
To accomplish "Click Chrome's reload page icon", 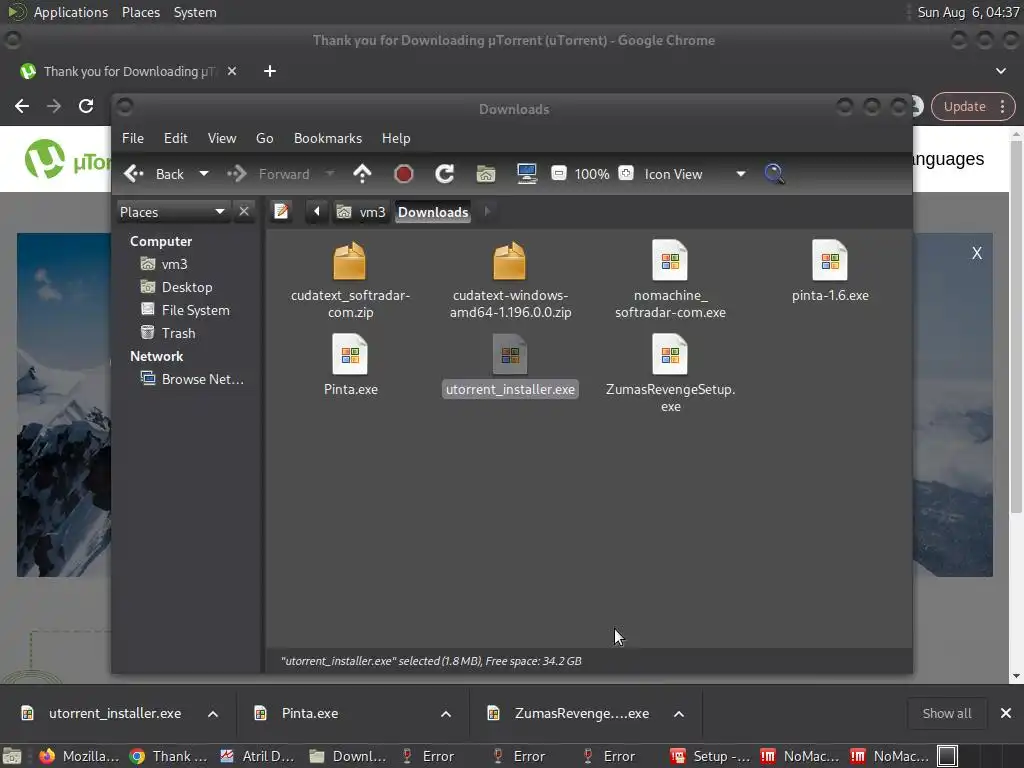I will click(x=86, y=106).
